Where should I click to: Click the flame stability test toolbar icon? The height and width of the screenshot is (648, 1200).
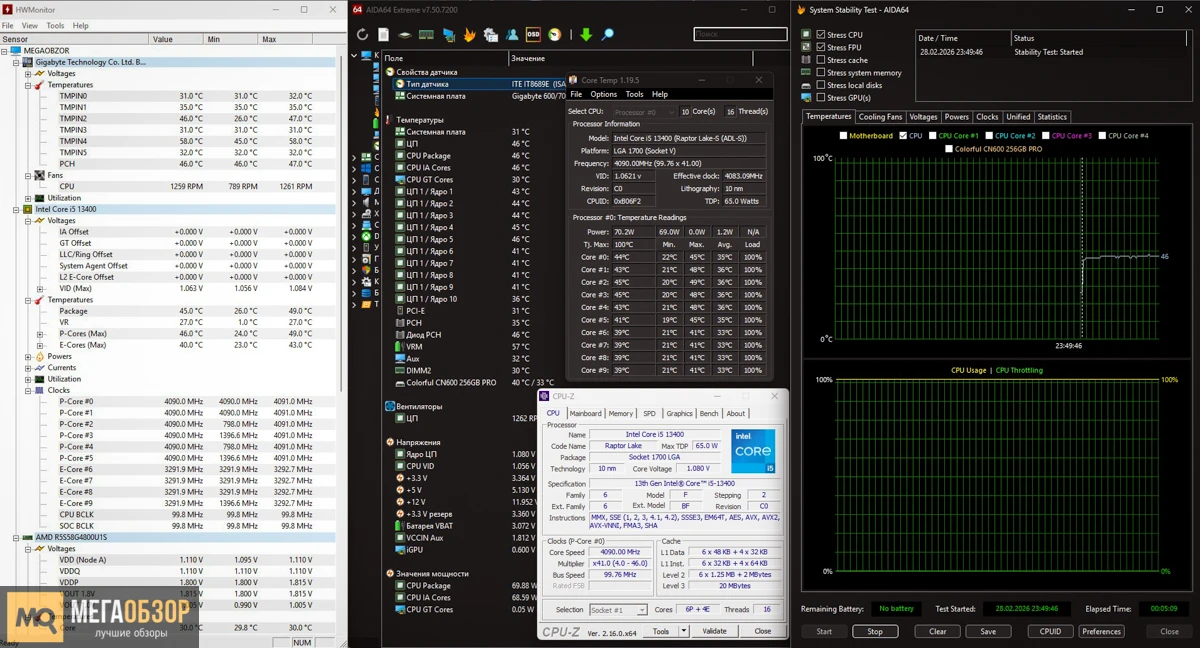[x=469, y=35]
